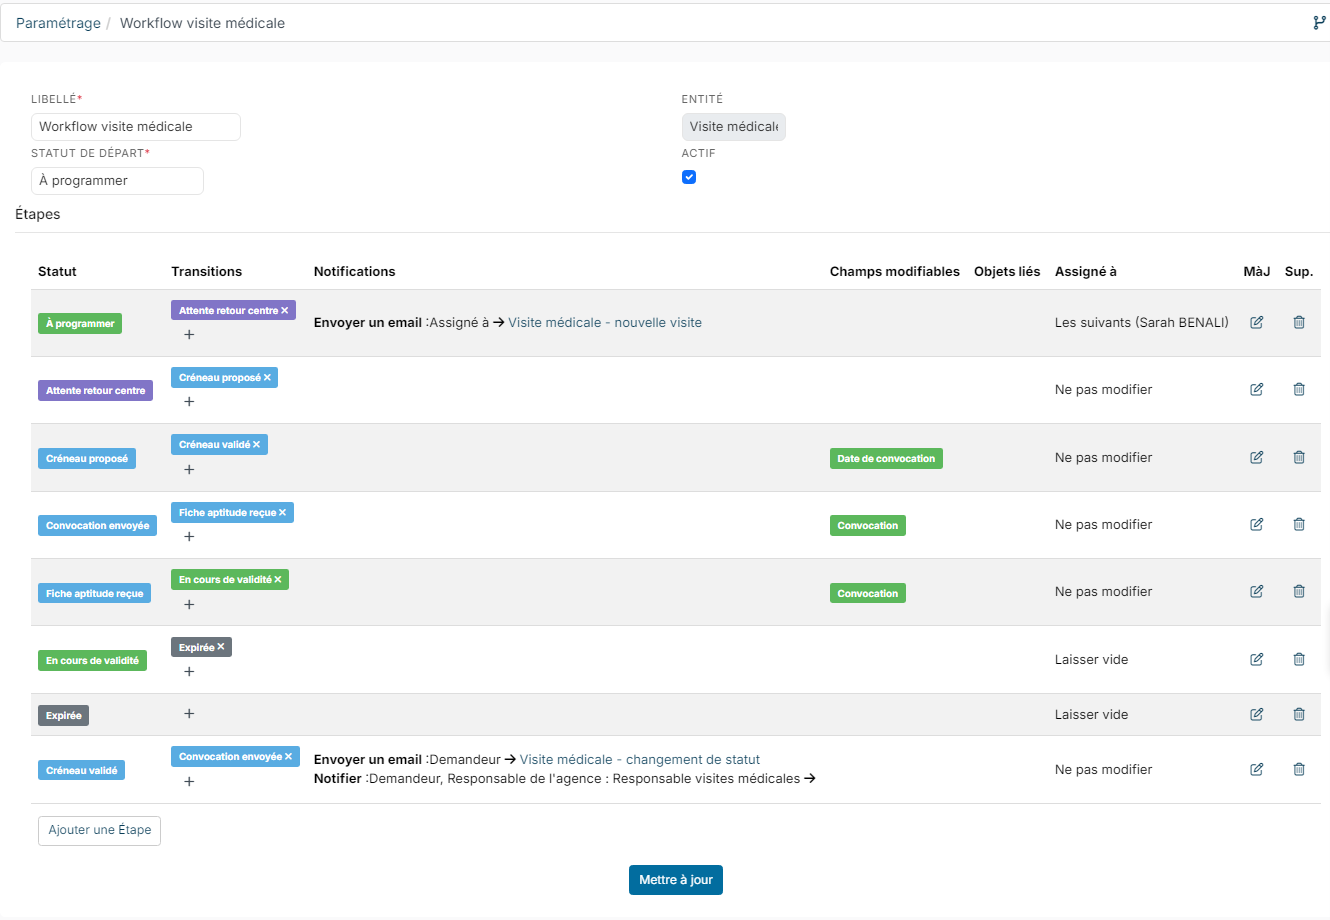The image size is (1330, 920).
Task: Click the Champs modifiables column header
Action: [895, 271]
